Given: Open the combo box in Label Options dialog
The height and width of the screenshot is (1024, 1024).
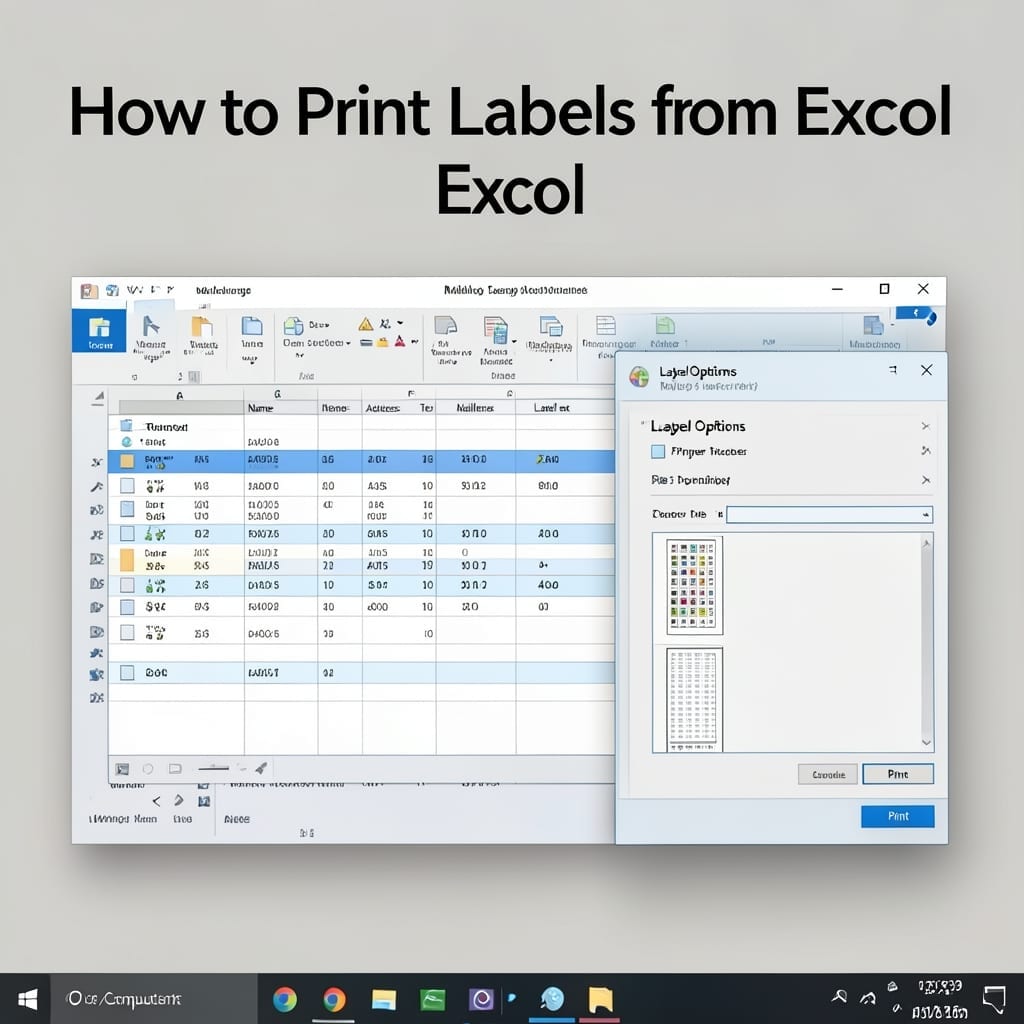Looking at the screenshot, I should [829, 515].
